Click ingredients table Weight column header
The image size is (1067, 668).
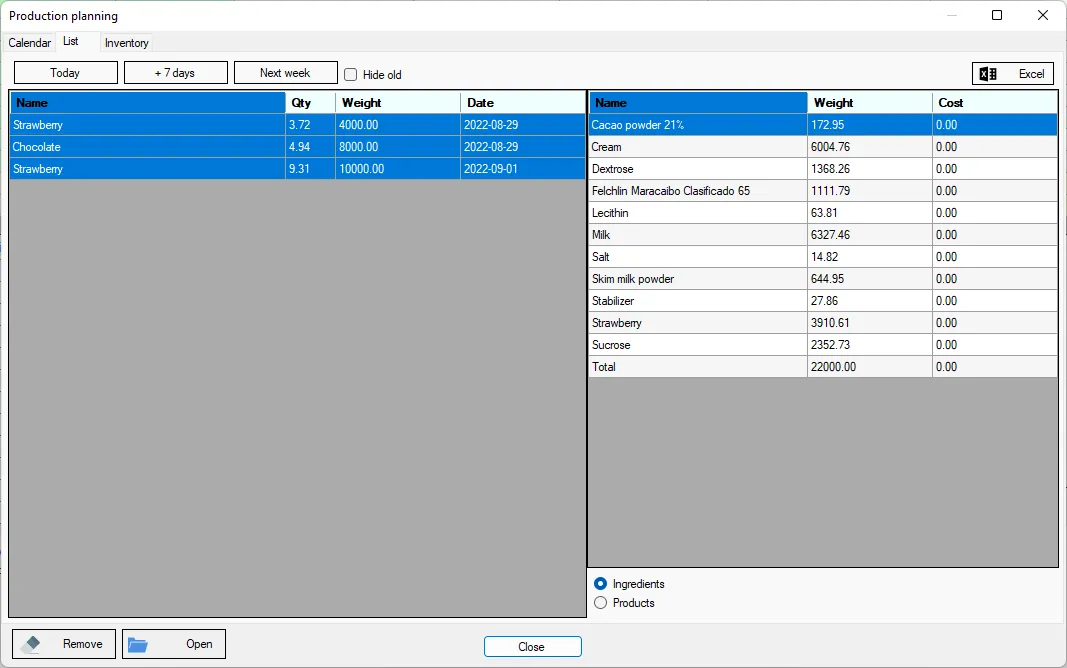tap(870, 103)
